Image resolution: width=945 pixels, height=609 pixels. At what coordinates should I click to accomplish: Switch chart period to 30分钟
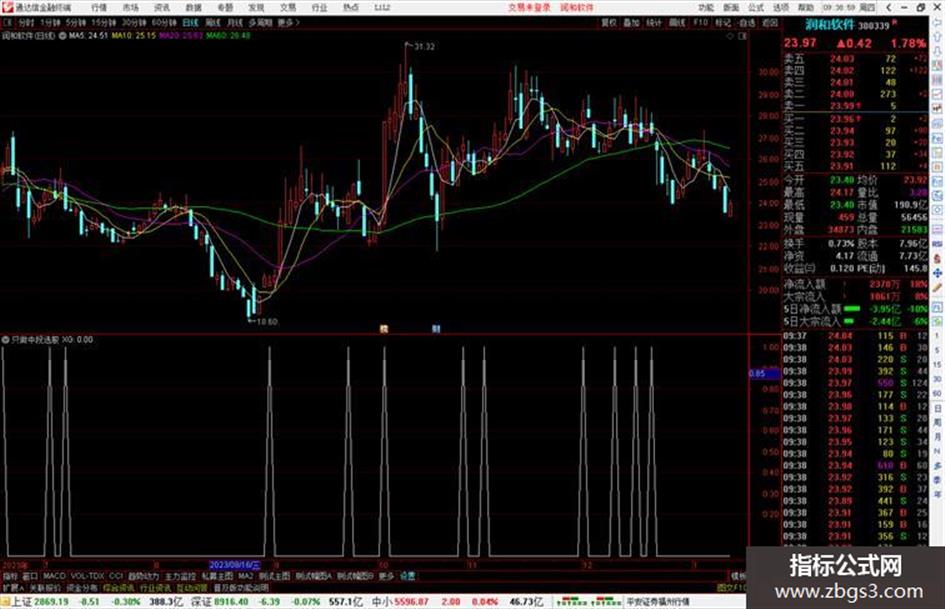pyautogui.click(x=134, y=22)
